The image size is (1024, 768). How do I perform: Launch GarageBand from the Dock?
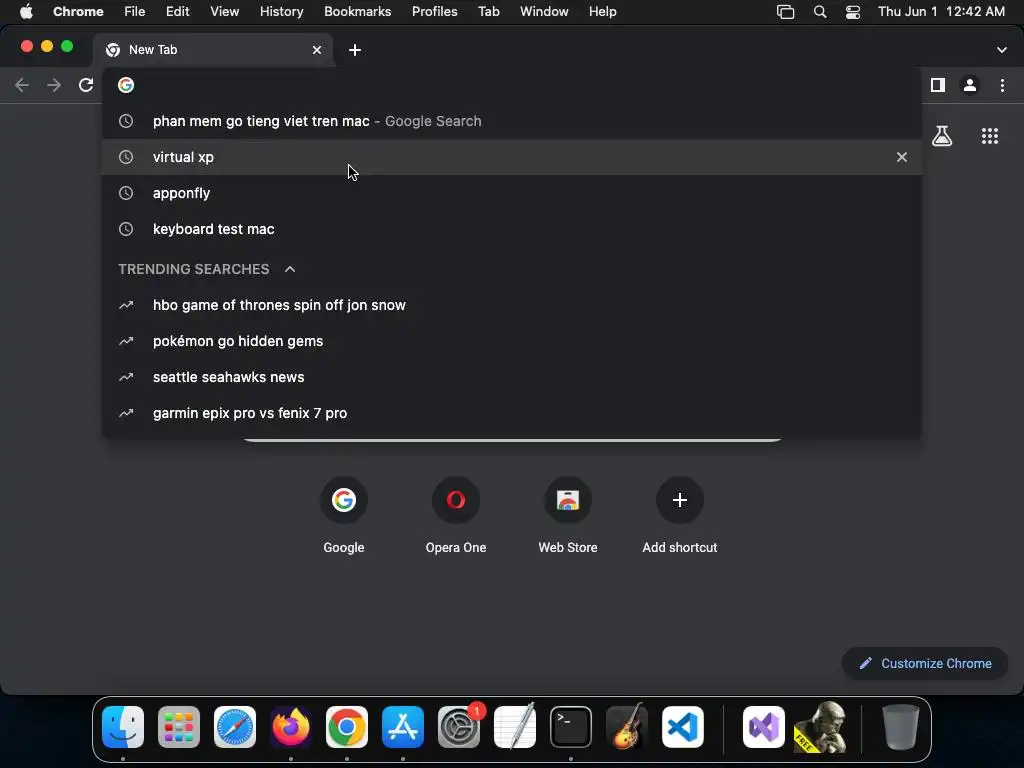point(627,727)
